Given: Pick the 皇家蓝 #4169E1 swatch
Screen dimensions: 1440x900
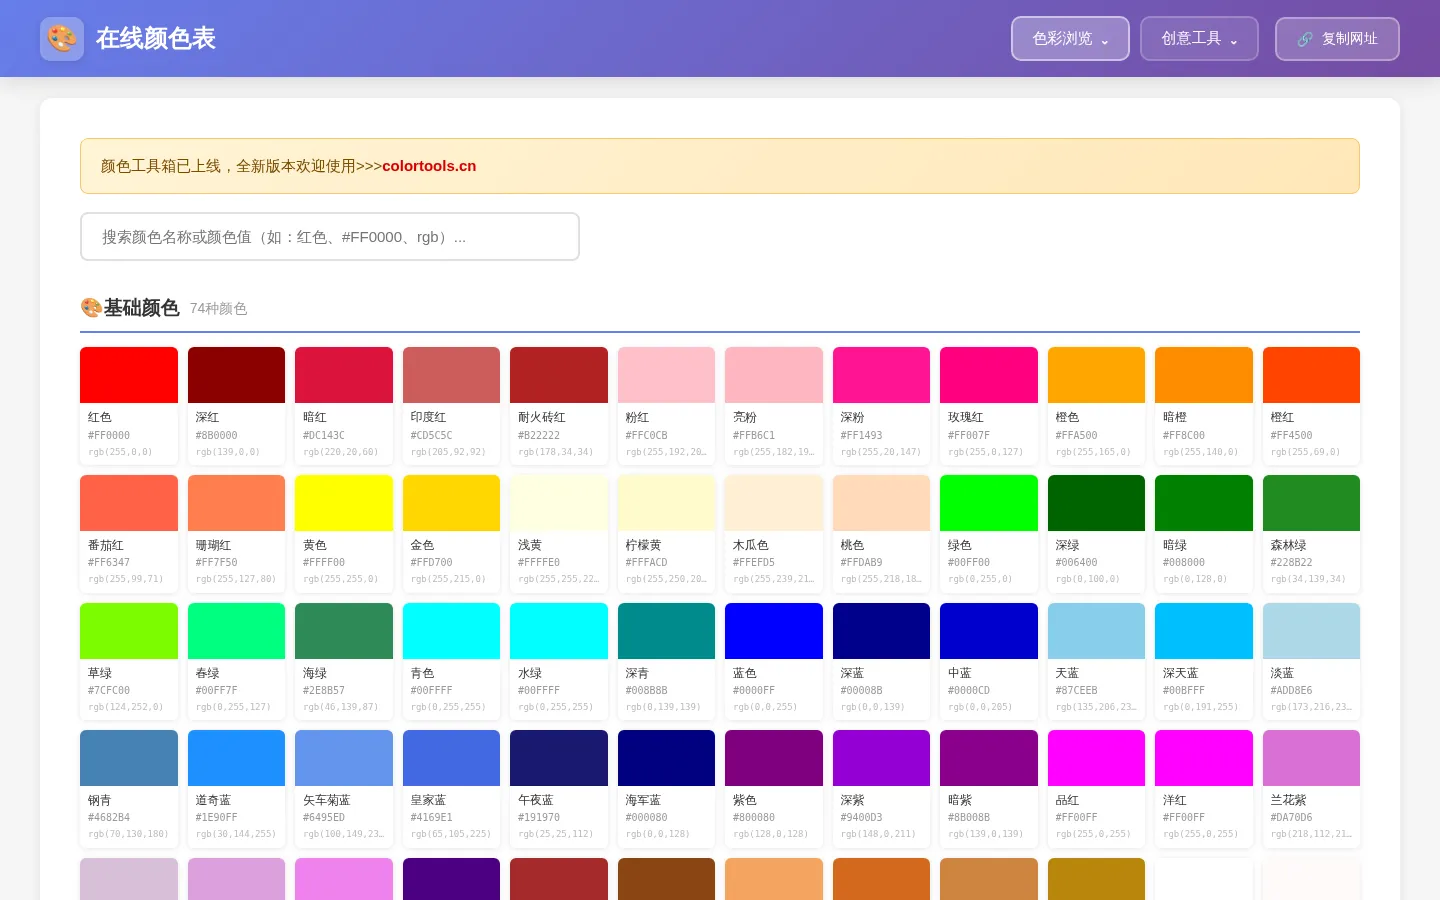Looking at the screenshot, I should tap(451, 789).
